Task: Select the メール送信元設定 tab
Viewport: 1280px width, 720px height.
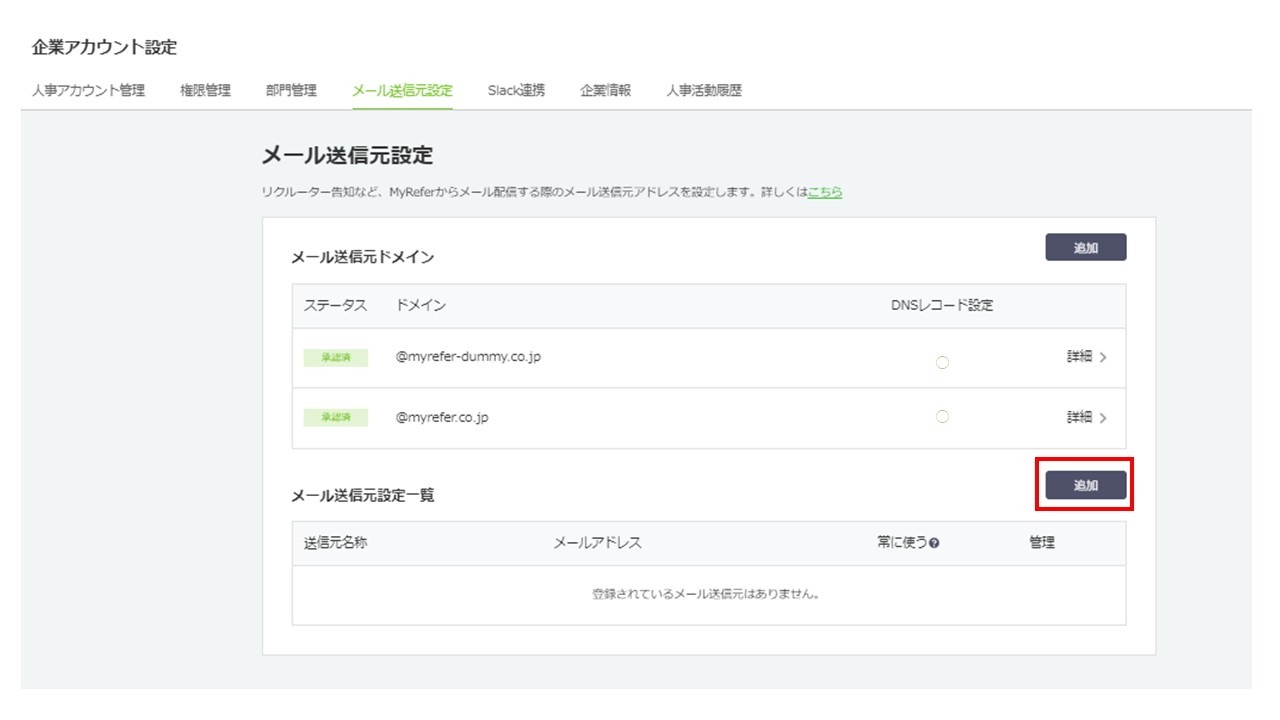Action: [402, 91]
